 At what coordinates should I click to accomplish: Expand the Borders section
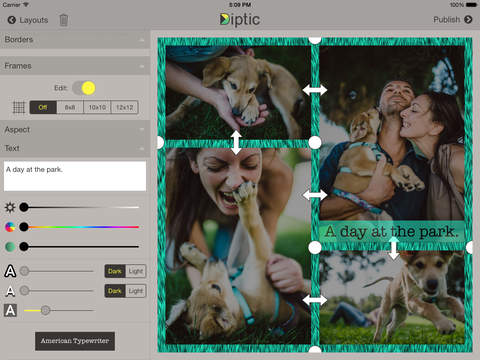75,40
